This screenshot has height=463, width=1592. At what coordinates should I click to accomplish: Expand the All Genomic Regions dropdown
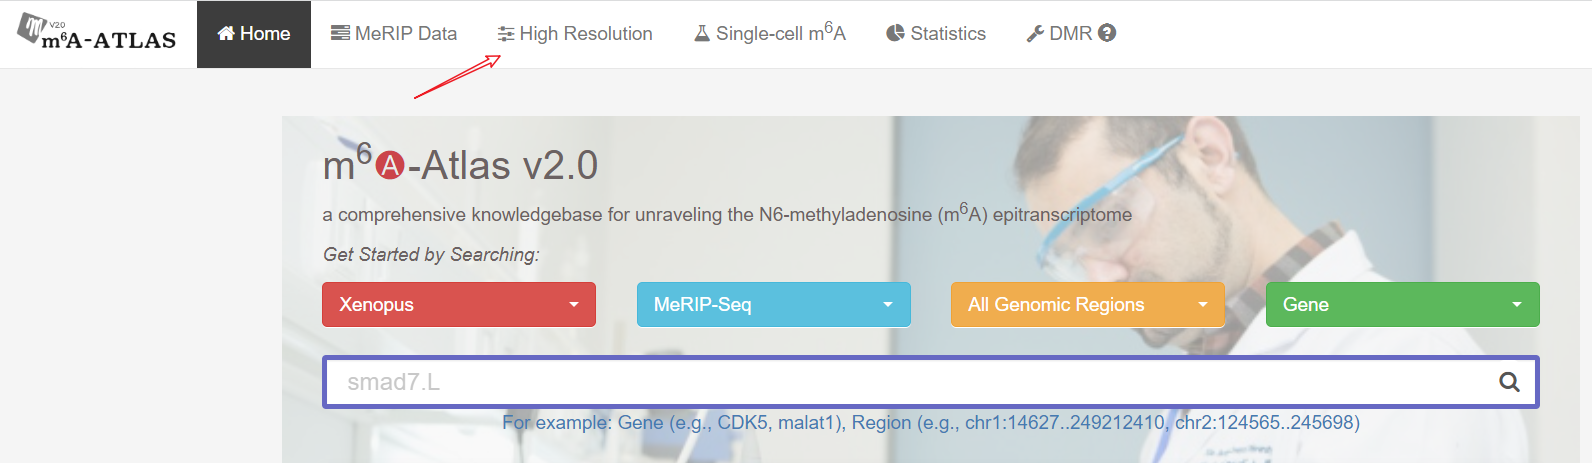(1088, 304)
